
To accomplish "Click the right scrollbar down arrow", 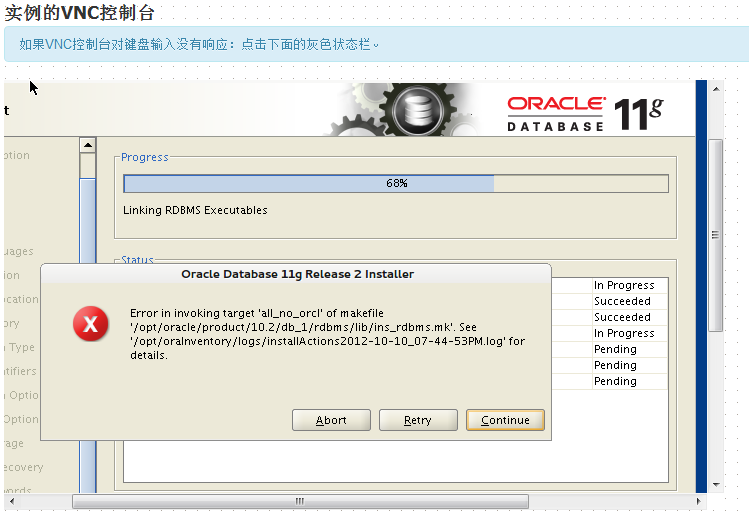I will [716, 484].
